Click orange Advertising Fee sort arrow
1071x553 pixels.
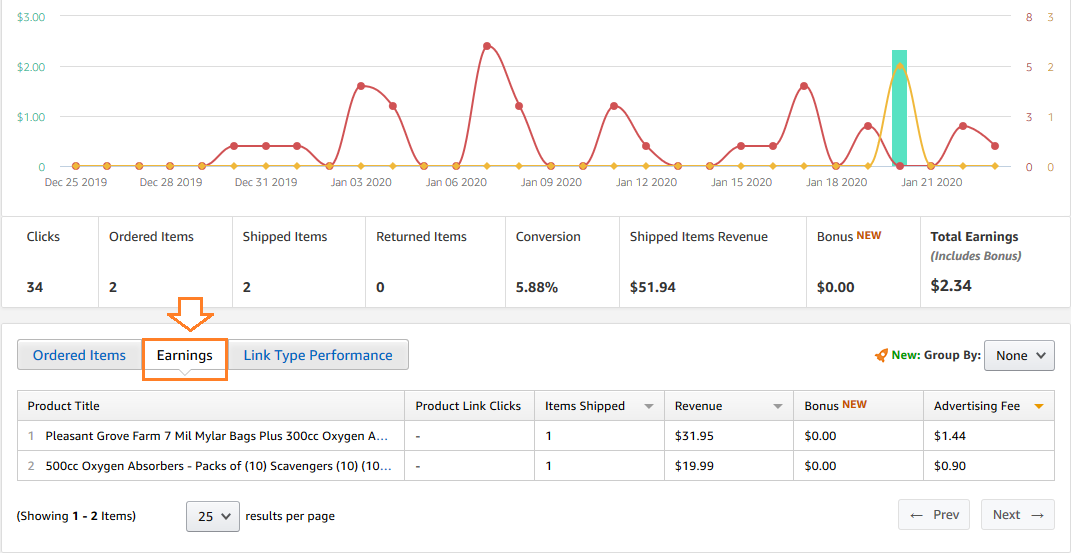coord(1039,407)
